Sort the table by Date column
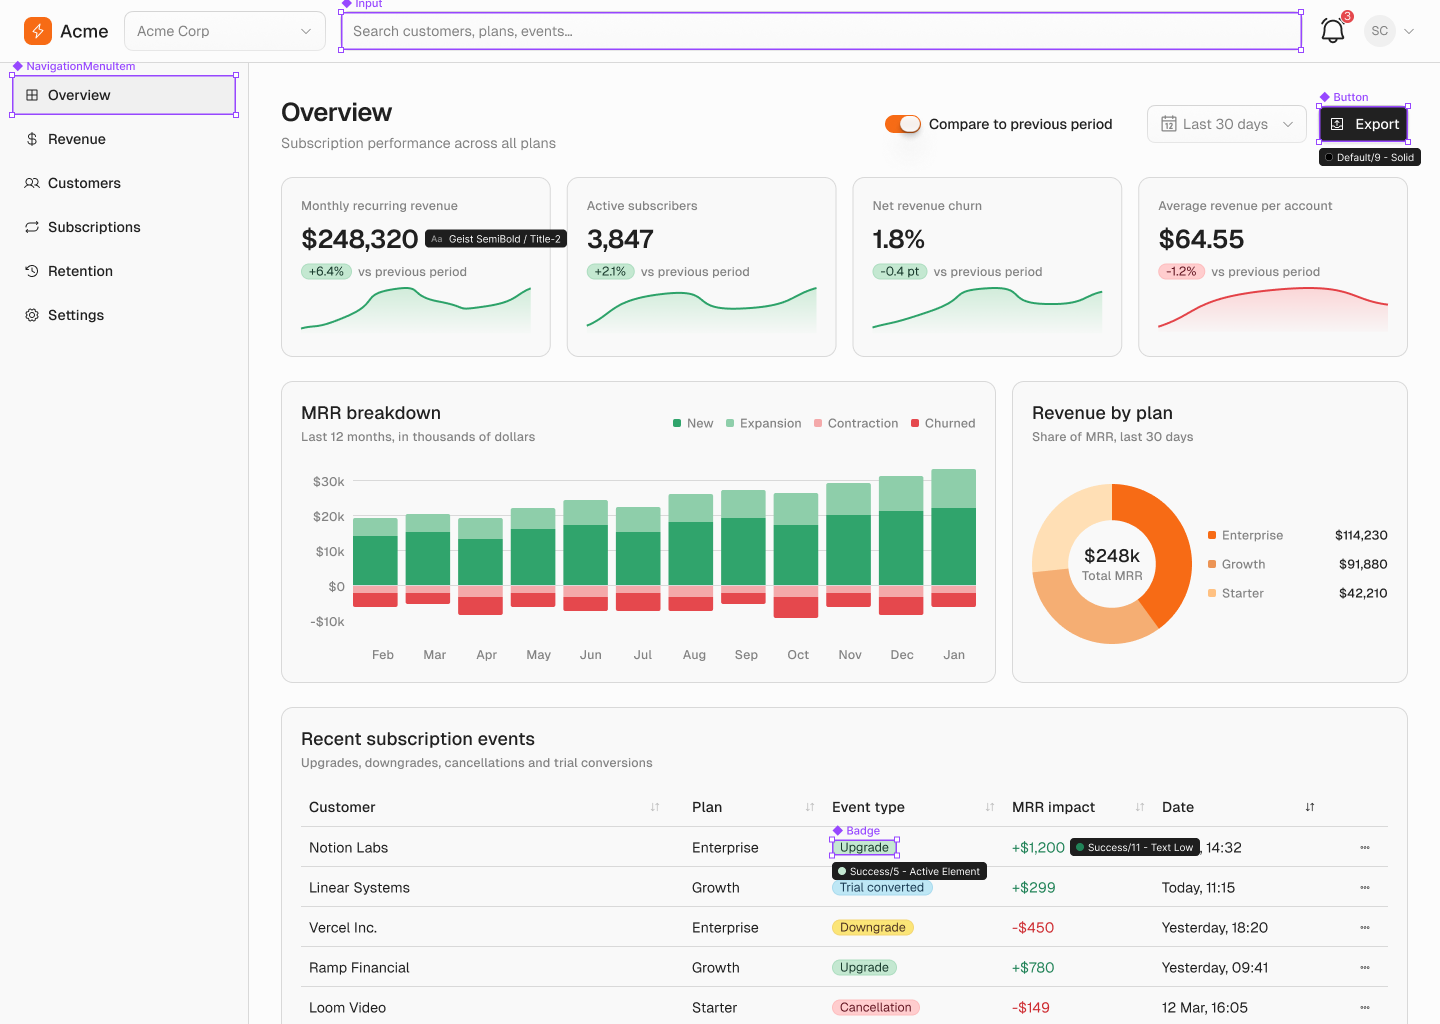Viewport: 1440px width, 1024px height. click(x=1310, y=807)
